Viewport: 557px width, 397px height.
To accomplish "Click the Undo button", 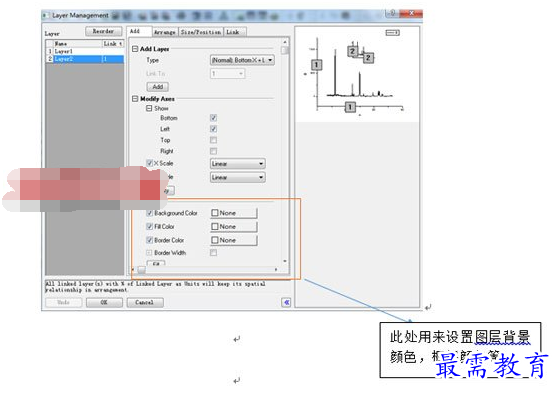I will [x=64, y=303].
